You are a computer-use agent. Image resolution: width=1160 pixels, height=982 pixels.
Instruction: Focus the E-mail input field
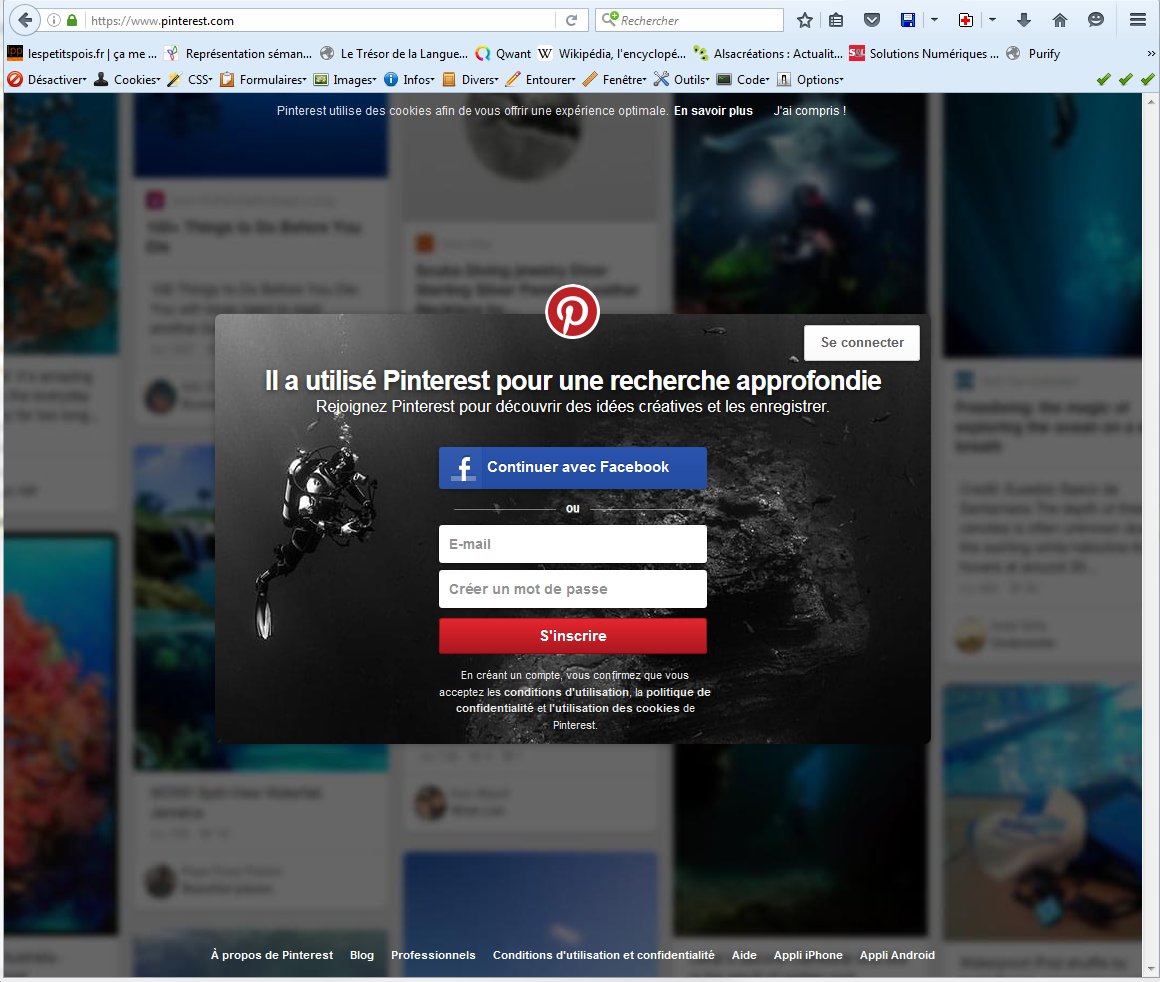(573, 544)
